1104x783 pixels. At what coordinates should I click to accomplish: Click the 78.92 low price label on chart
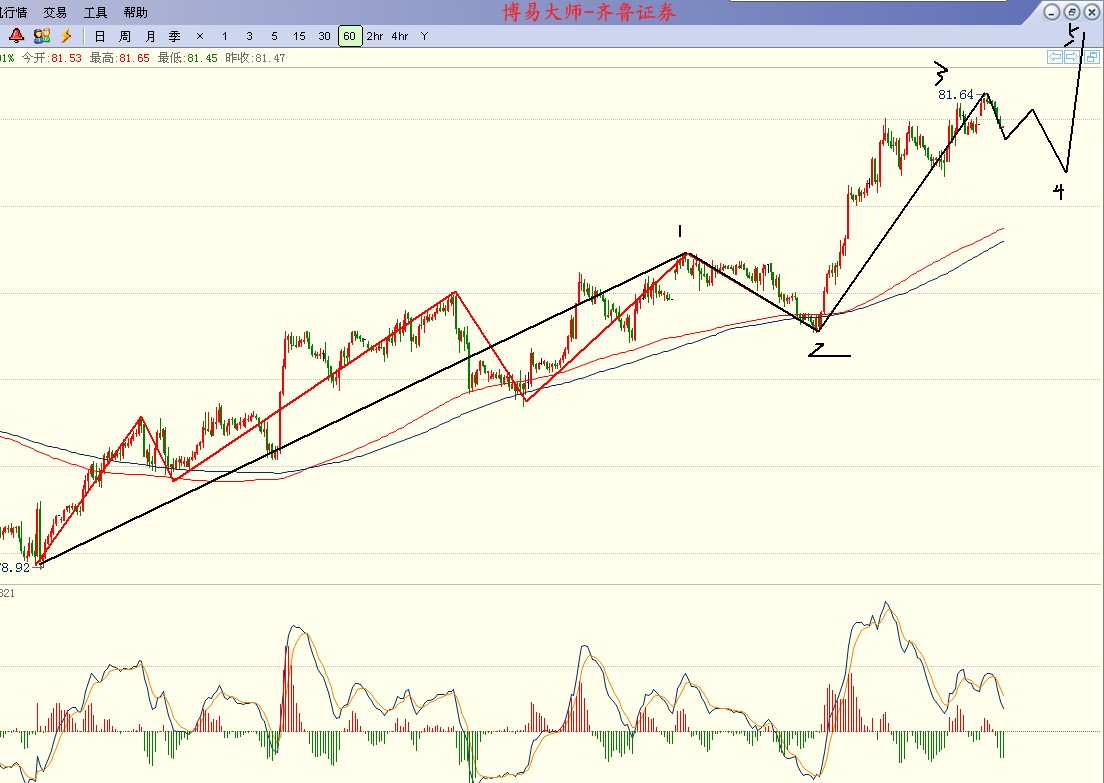(x=15, y=568)
